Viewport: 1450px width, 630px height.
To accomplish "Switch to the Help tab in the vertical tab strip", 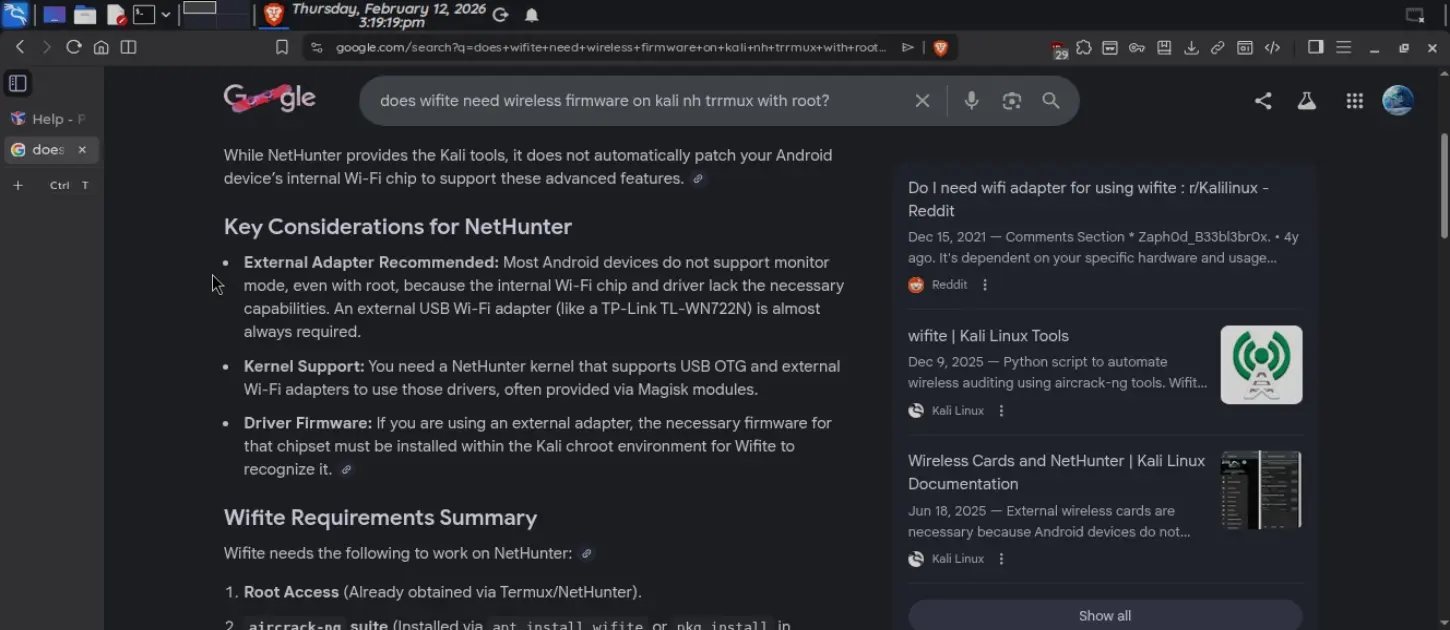I will pos(51,119).
